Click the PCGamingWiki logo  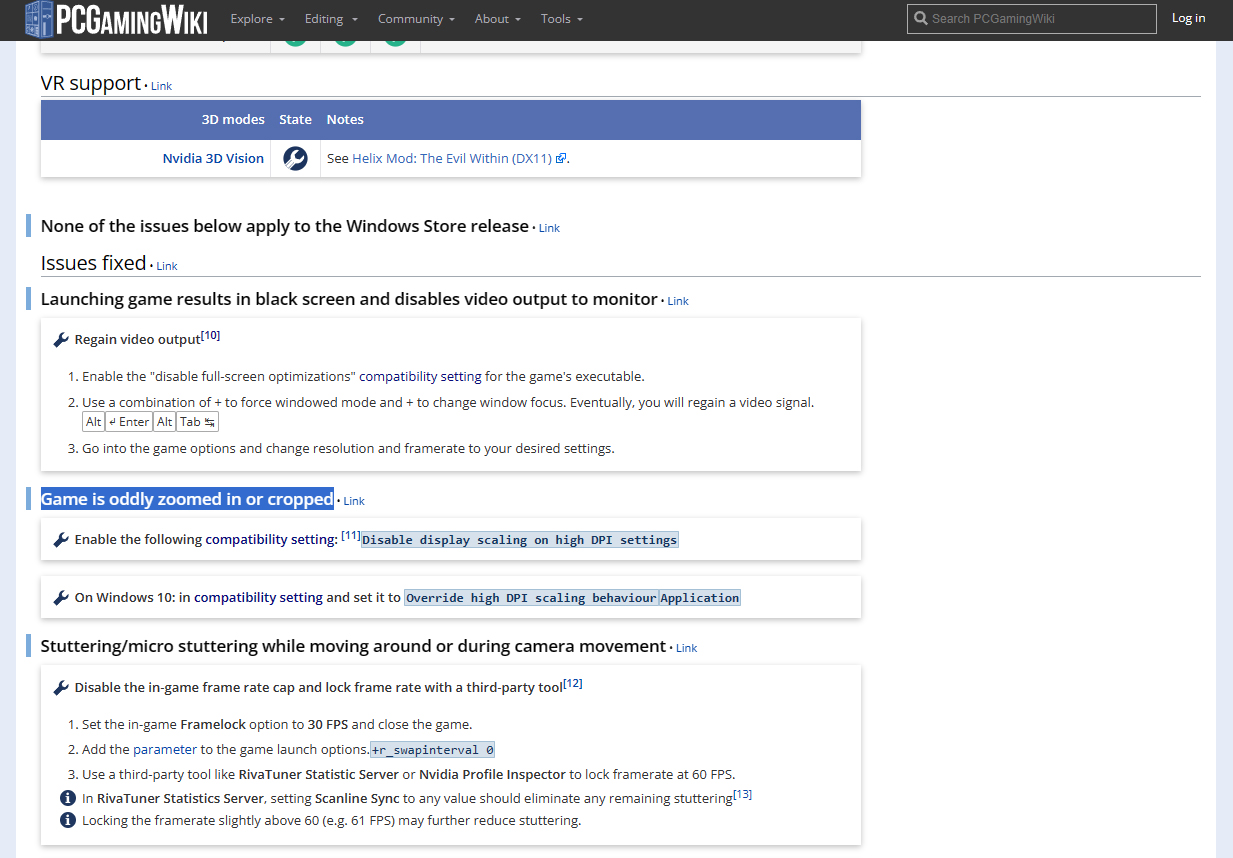point(115,20)
